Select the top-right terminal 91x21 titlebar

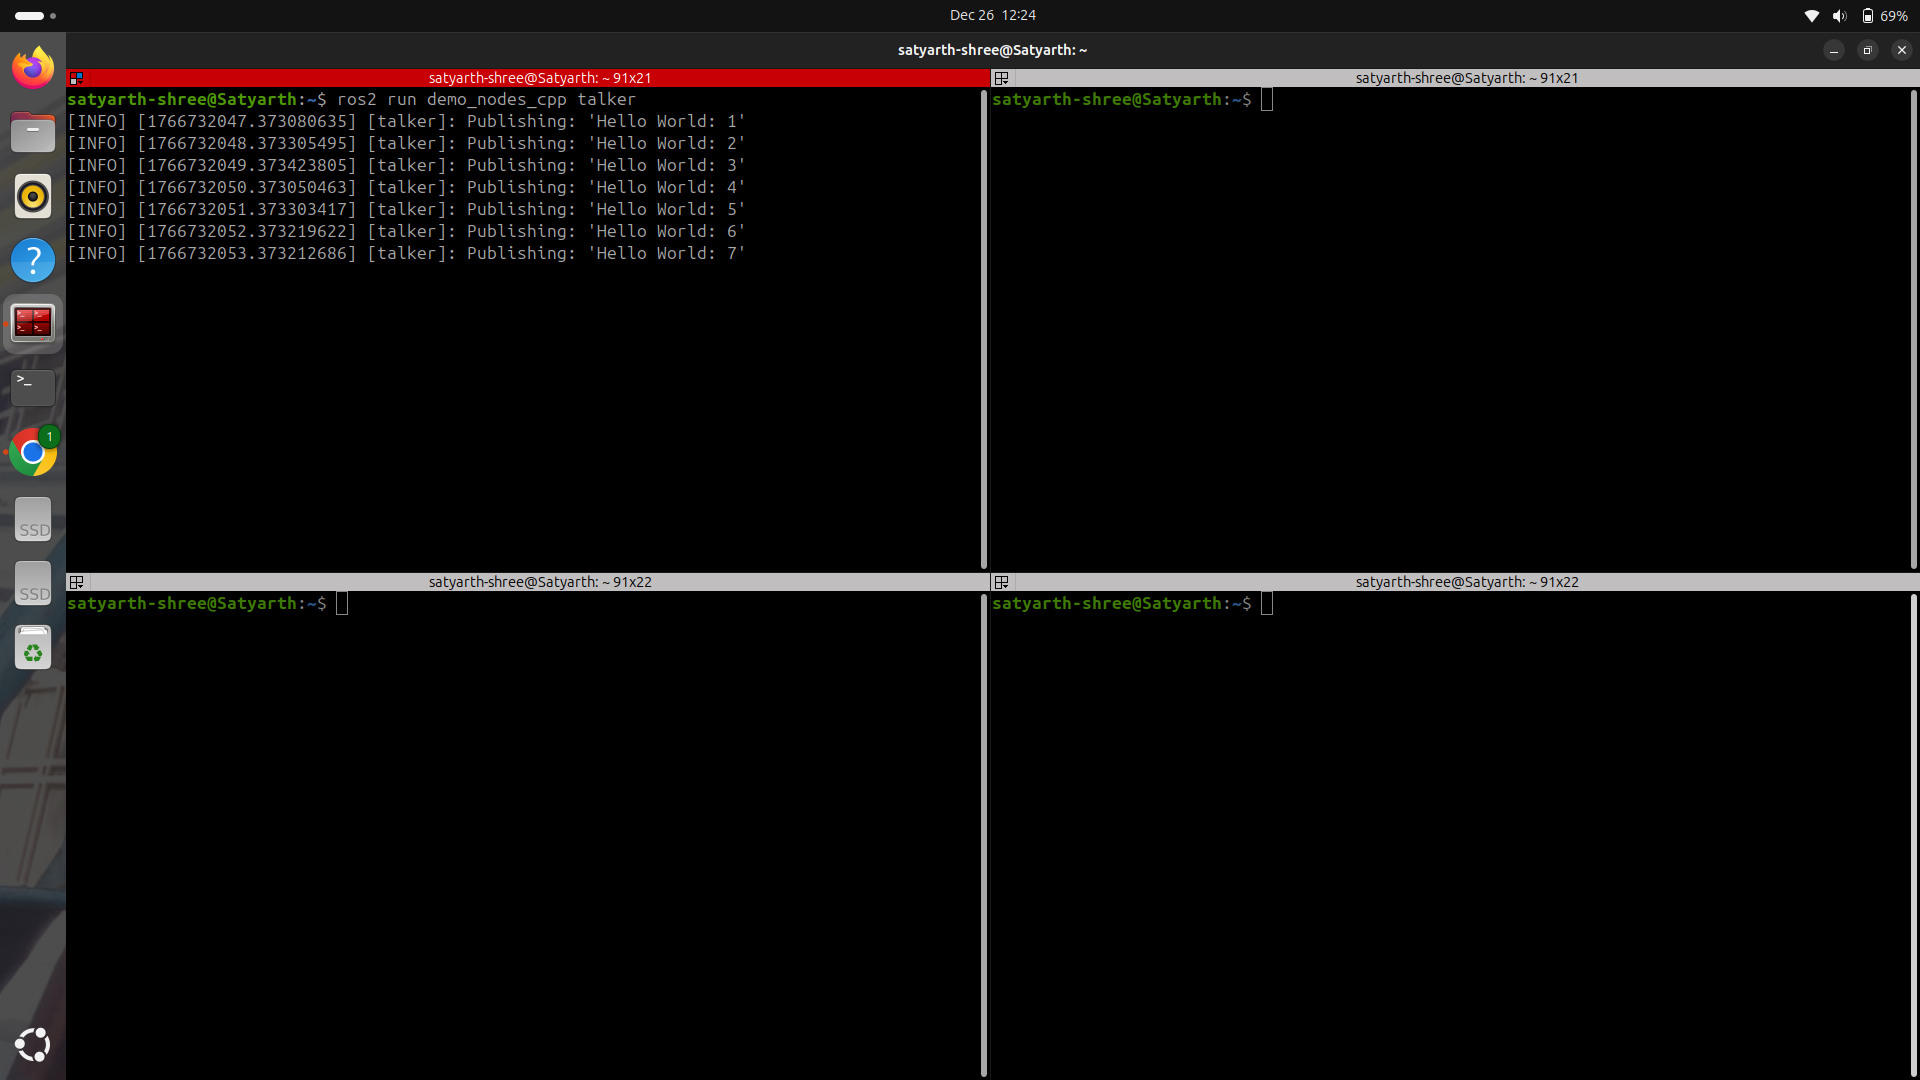coord(1454,78)
